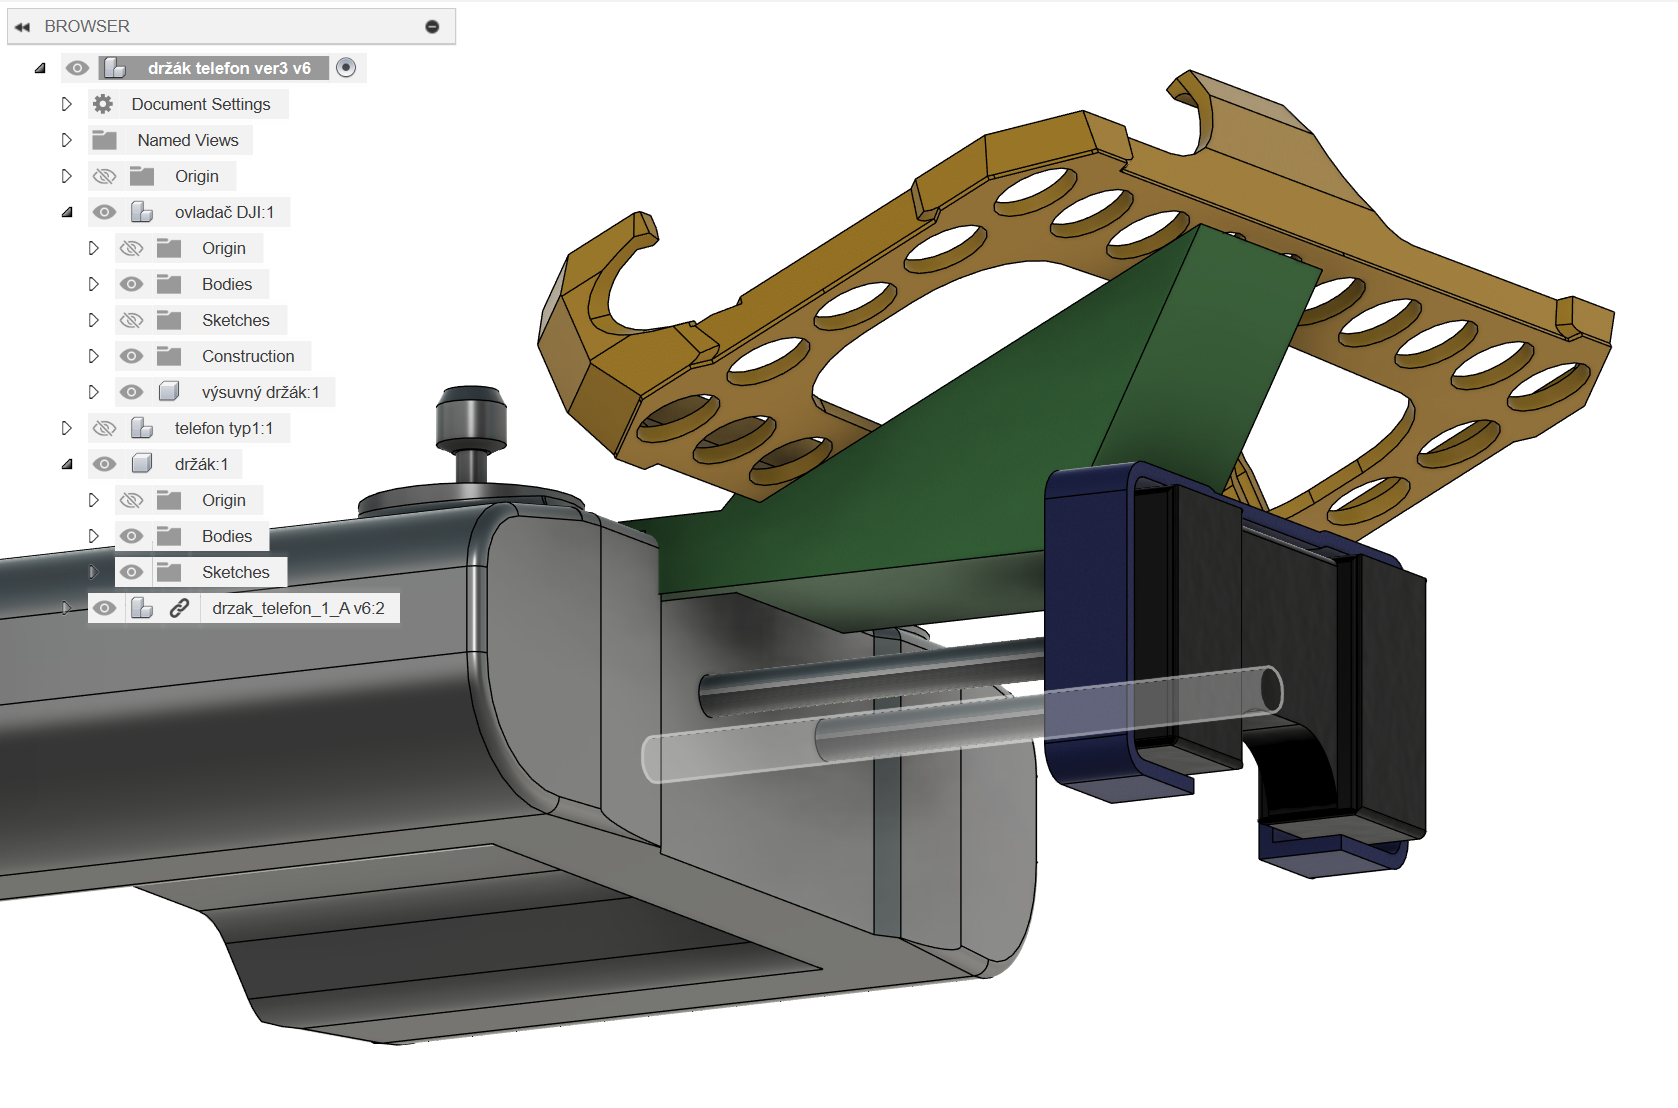Click the Document Settings gear icon
1678x1108 pixels.
(103, 104)
